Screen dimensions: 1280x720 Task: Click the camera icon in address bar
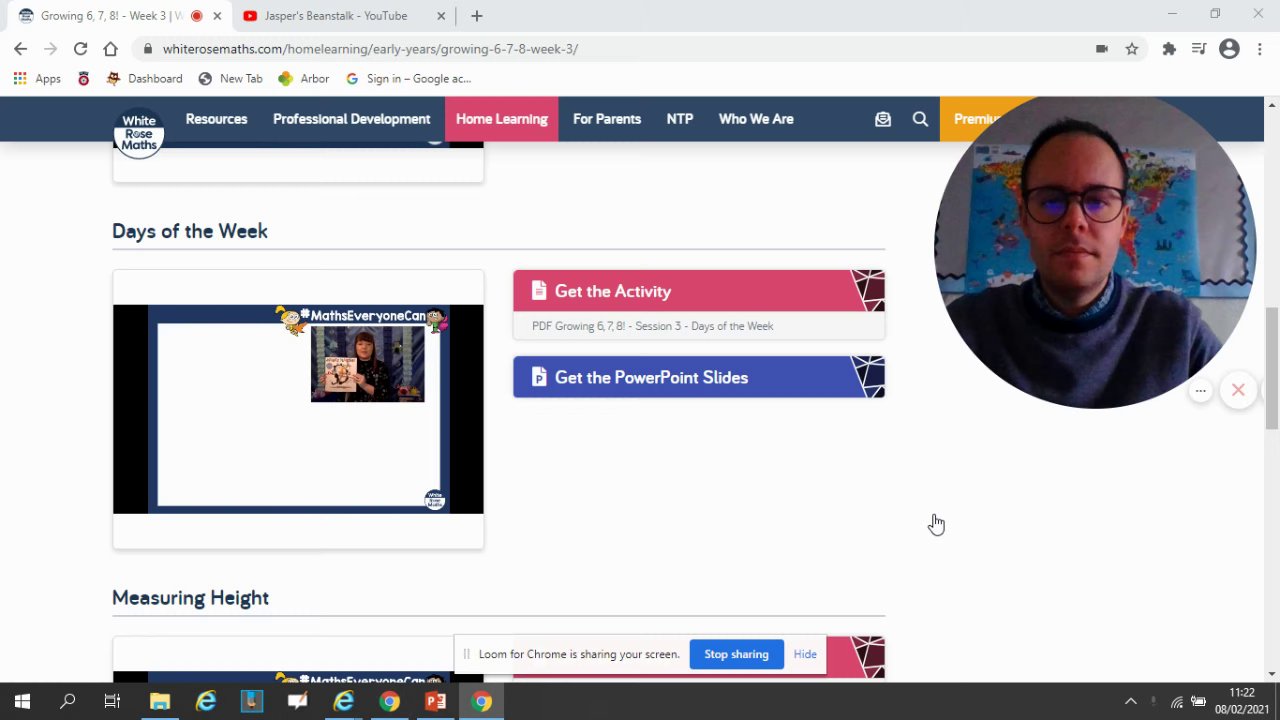tap(1102, 48)
